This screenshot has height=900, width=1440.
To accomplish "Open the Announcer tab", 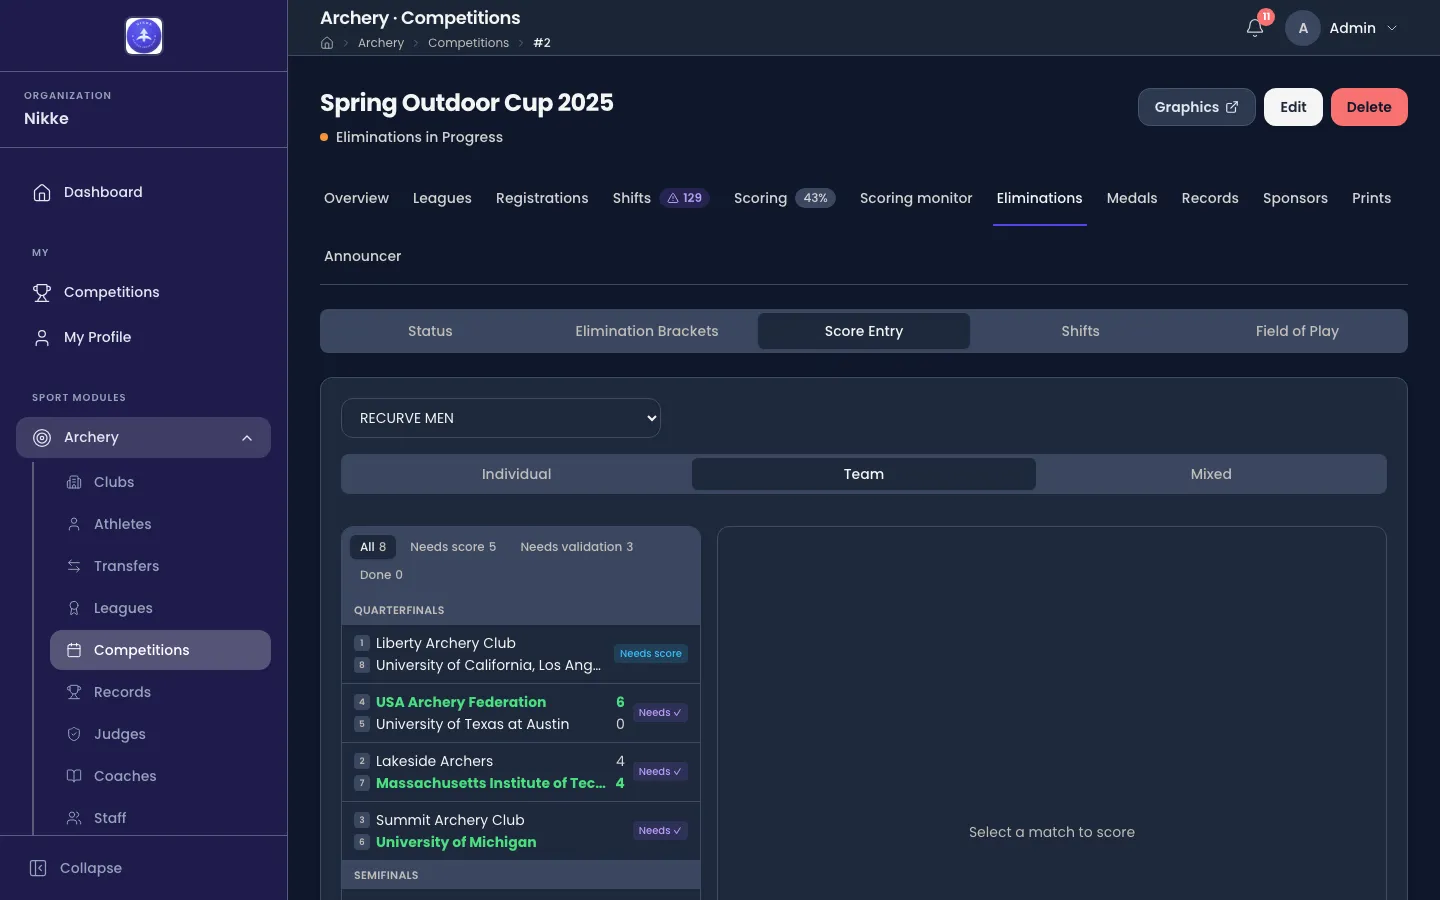I will tap(363, 256).
